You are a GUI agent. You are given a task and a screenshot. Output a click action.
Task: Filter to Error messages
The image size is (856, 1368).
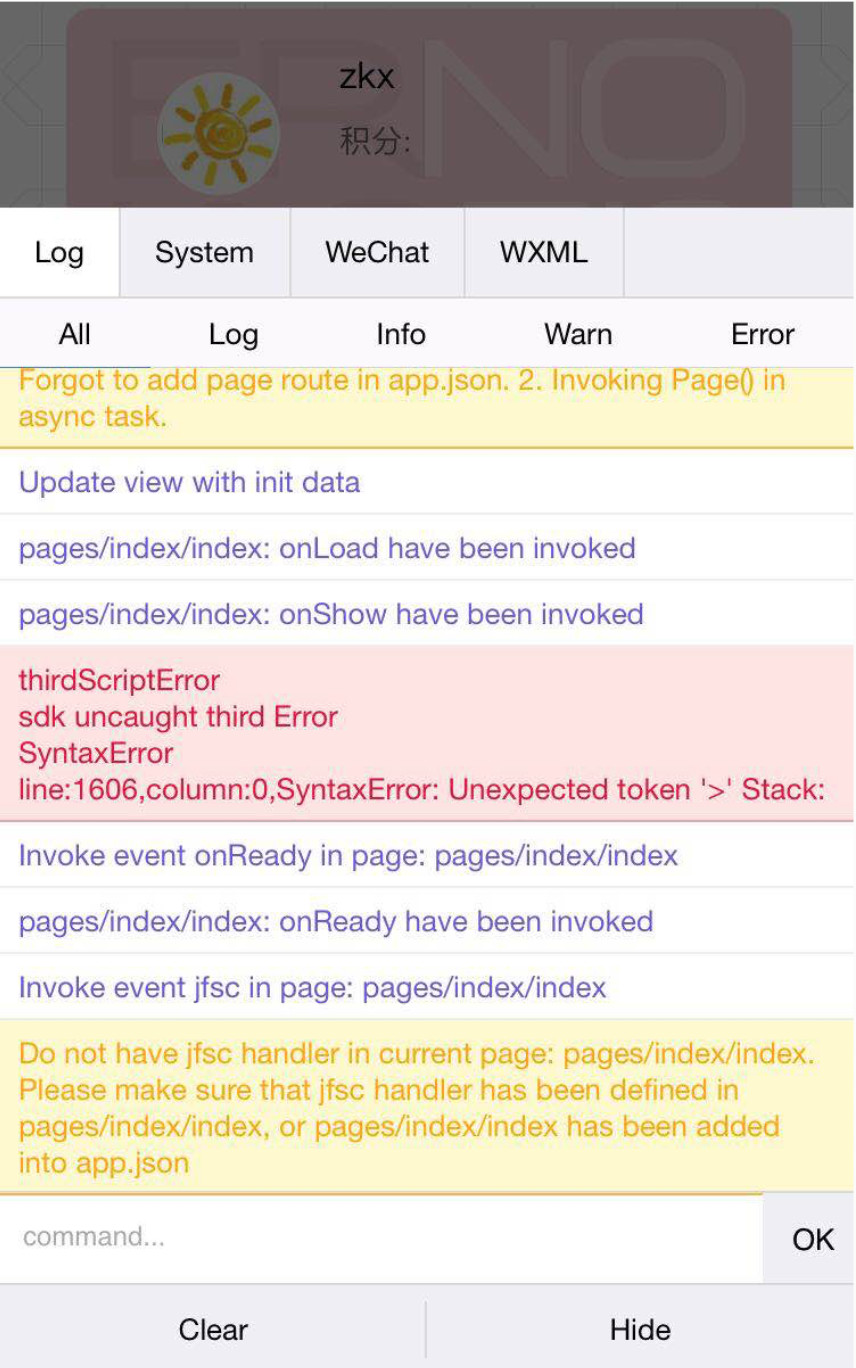(x=762, y=334)
